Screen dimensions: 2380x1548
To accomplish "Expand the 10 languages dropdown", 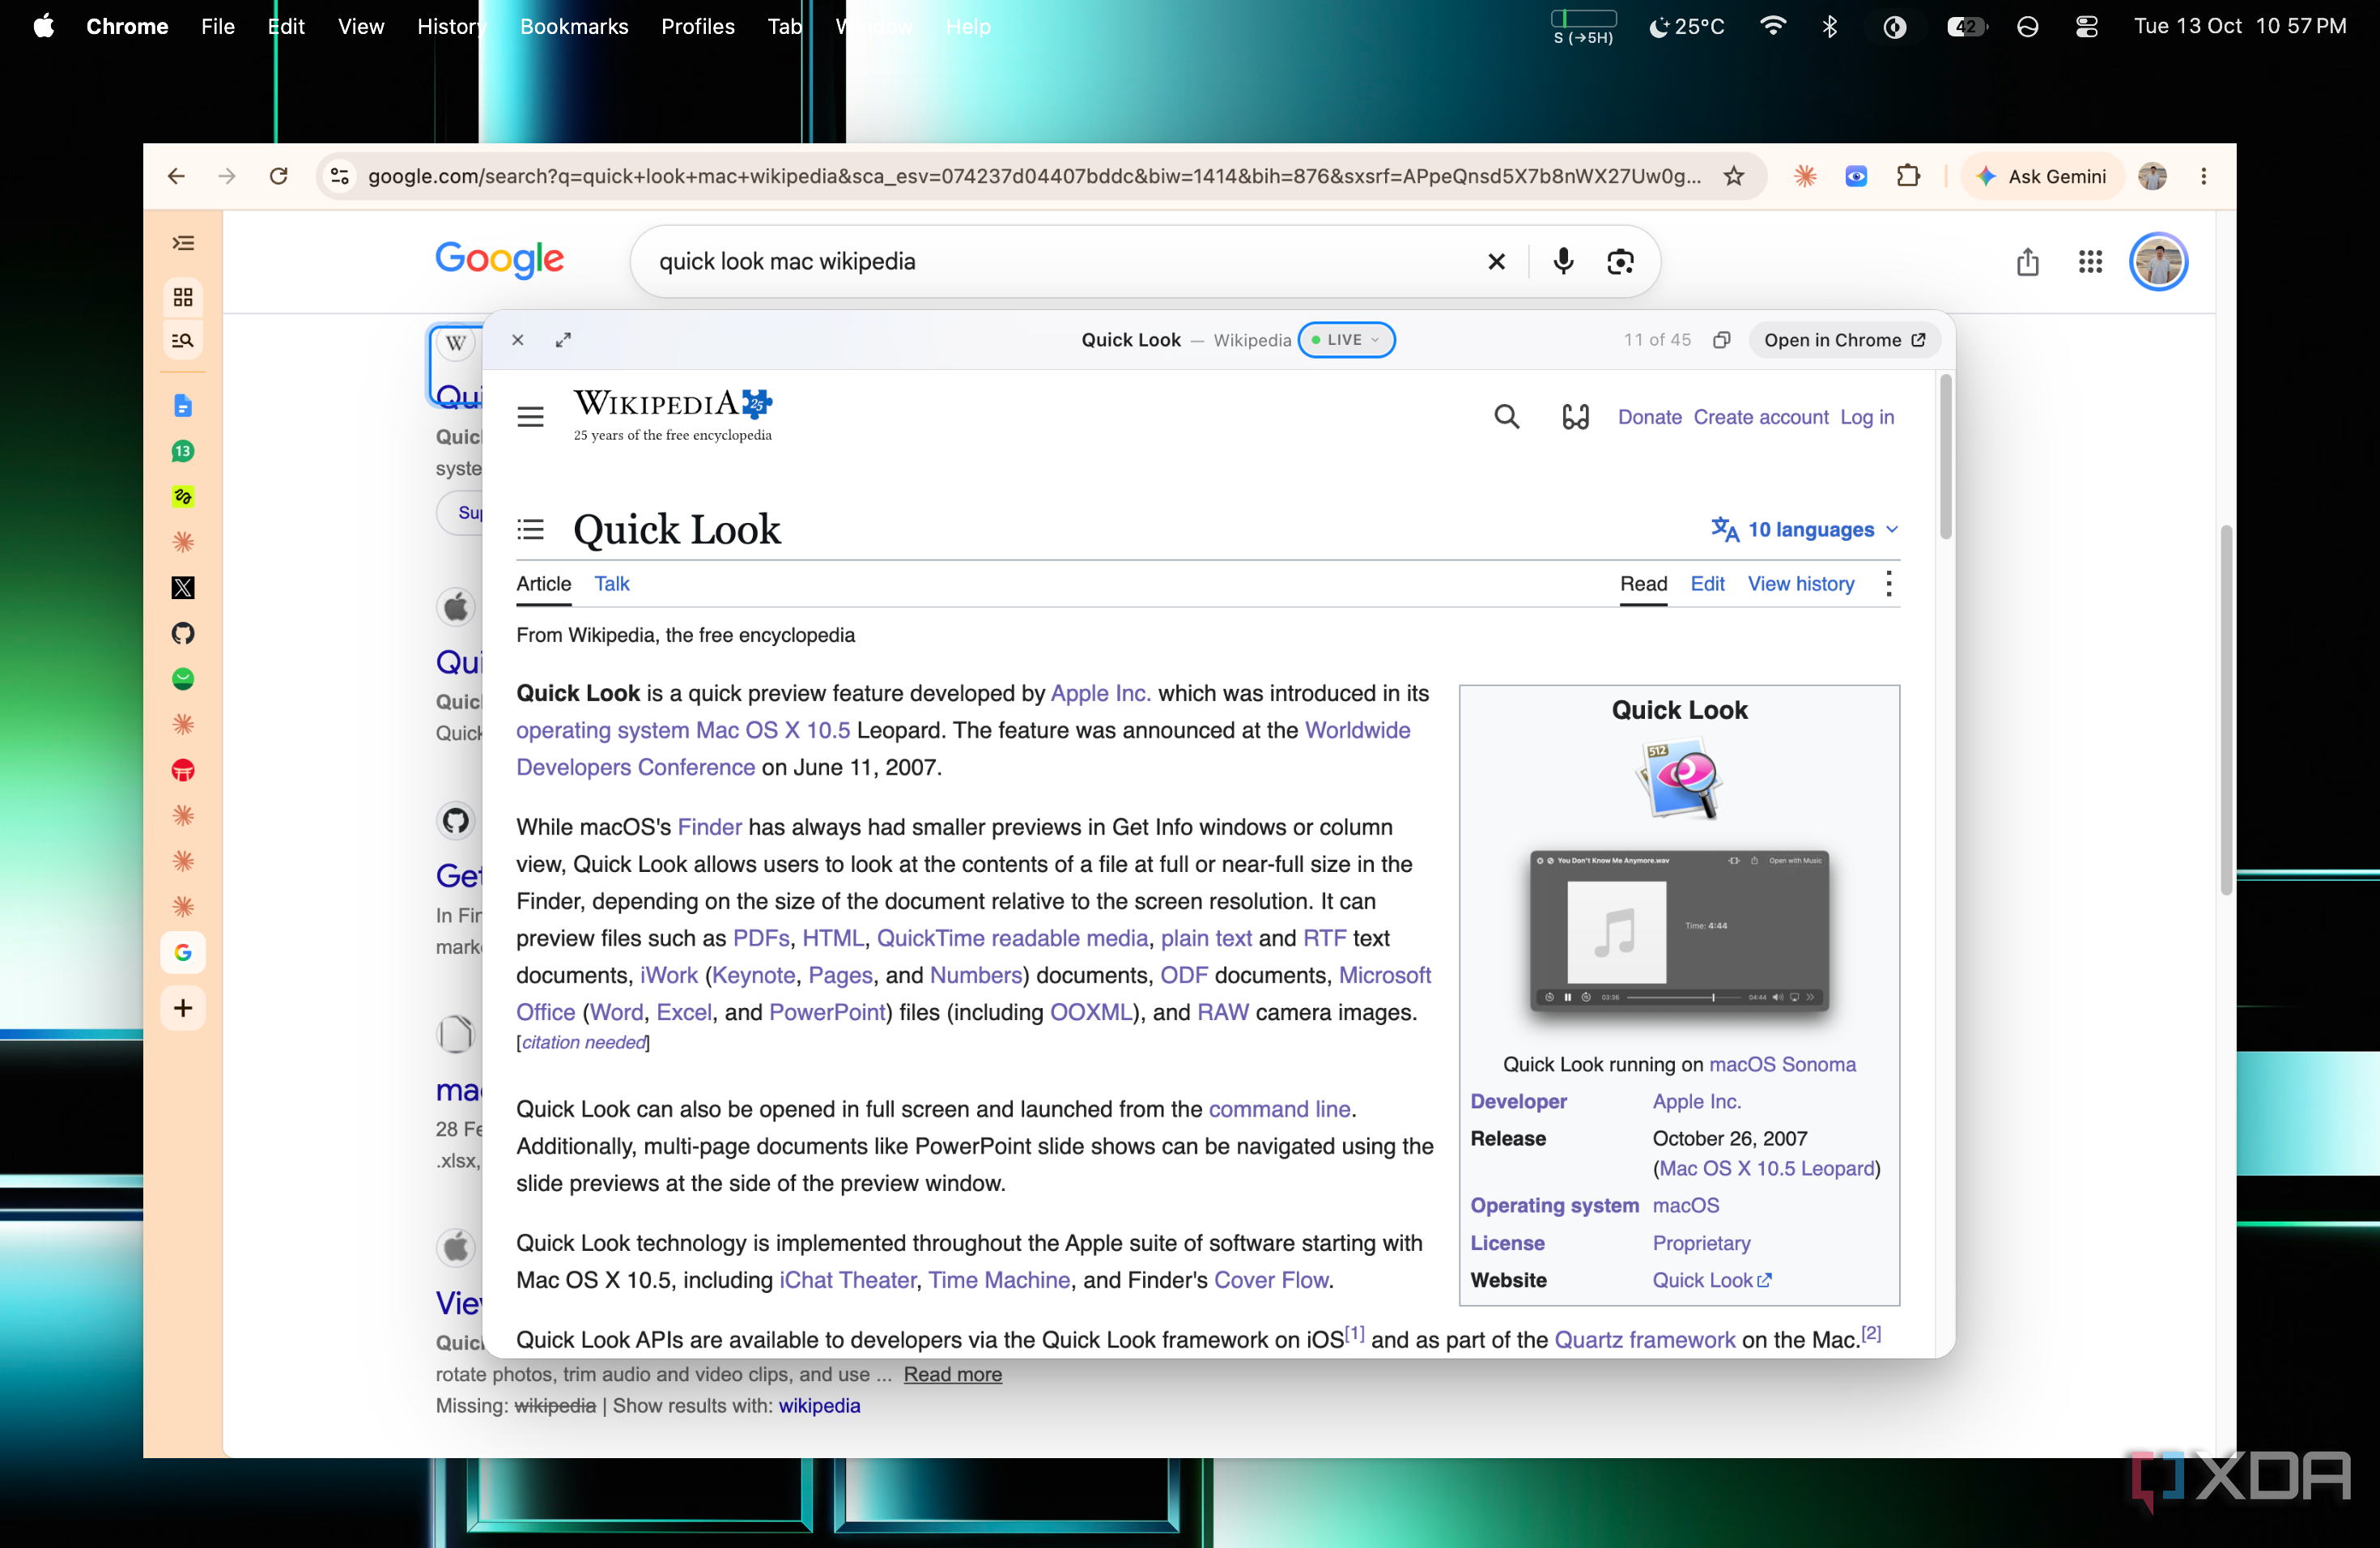I will tap(1804, 529).
